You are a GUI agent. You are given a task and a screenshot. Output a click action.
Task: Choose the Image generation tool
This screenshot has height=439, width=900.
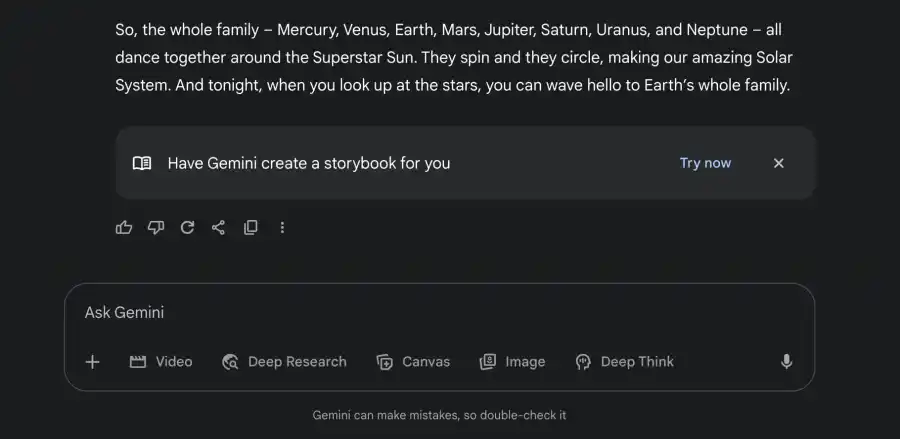click(512, 362)
